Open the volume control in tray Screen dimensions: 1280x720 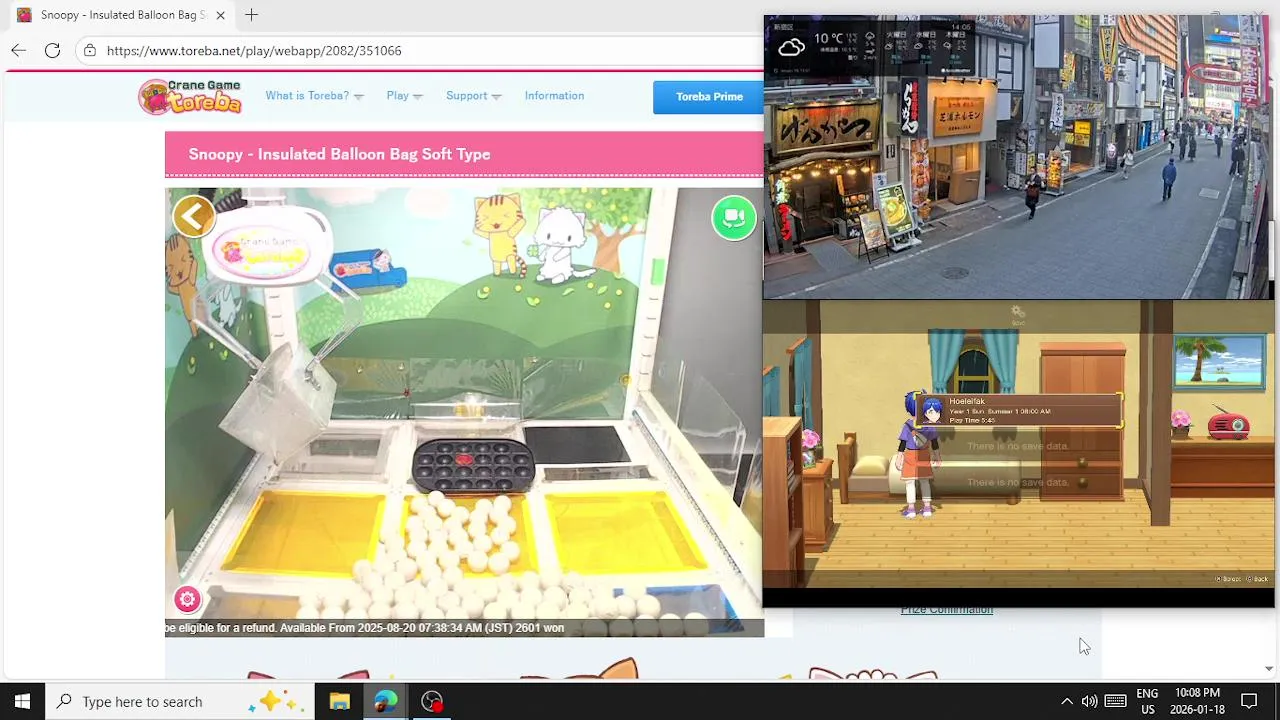tap(1089, 701)
